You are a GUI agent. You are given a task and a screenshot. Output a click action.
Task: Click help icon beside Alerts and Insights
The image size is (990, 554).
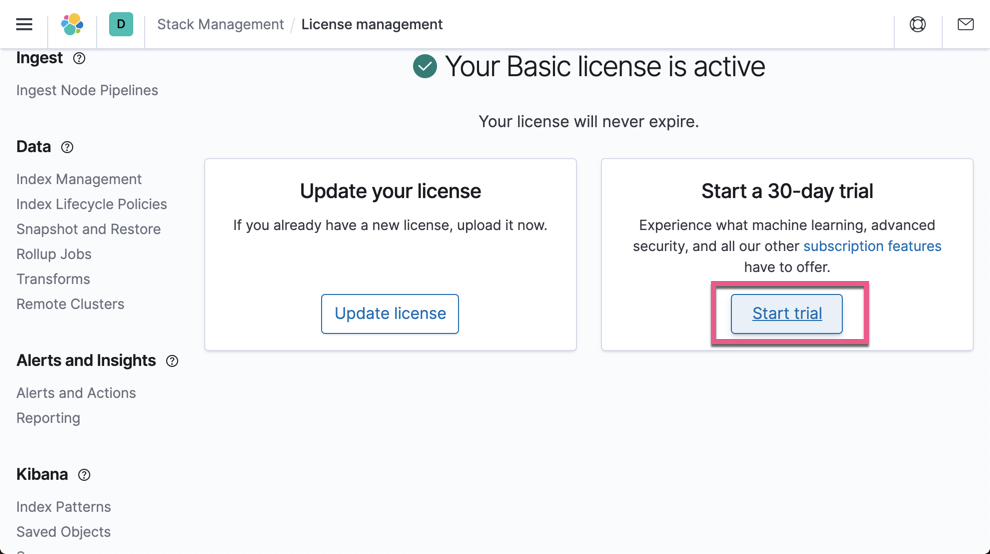coord(172,361)
